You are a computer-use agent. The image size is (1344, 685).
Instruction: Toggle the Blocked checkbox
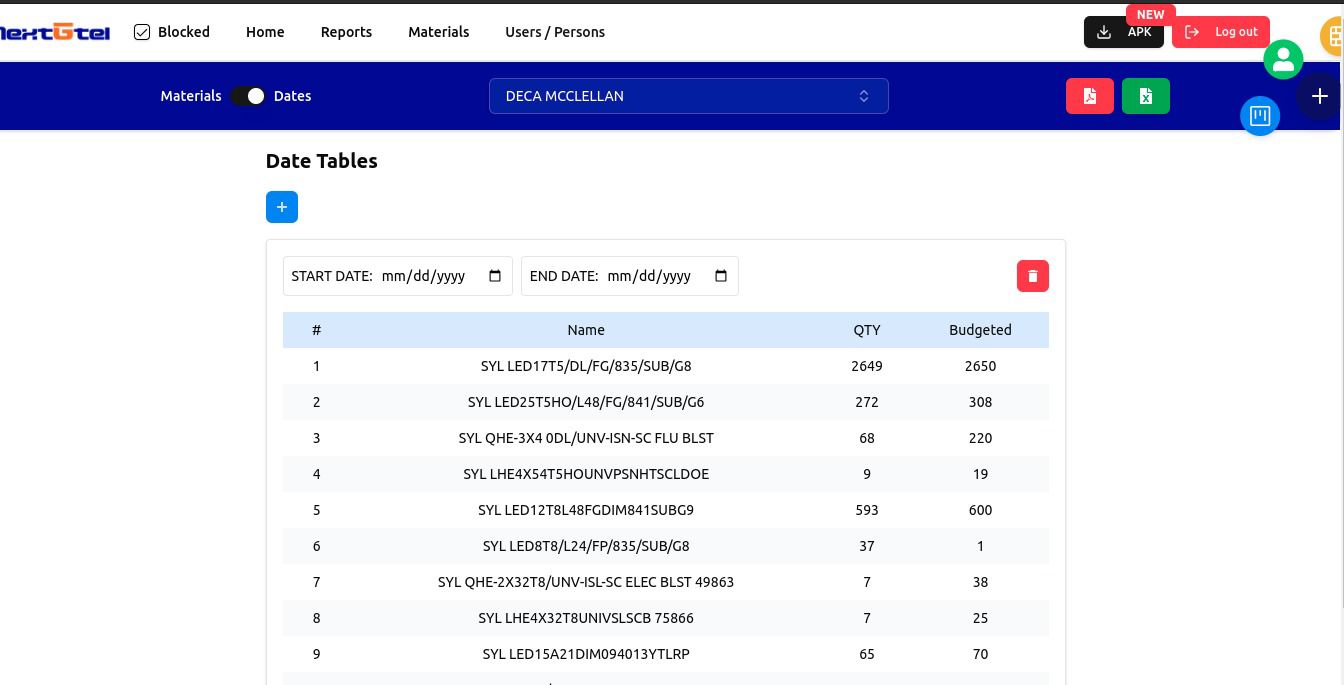coord(142,32)
